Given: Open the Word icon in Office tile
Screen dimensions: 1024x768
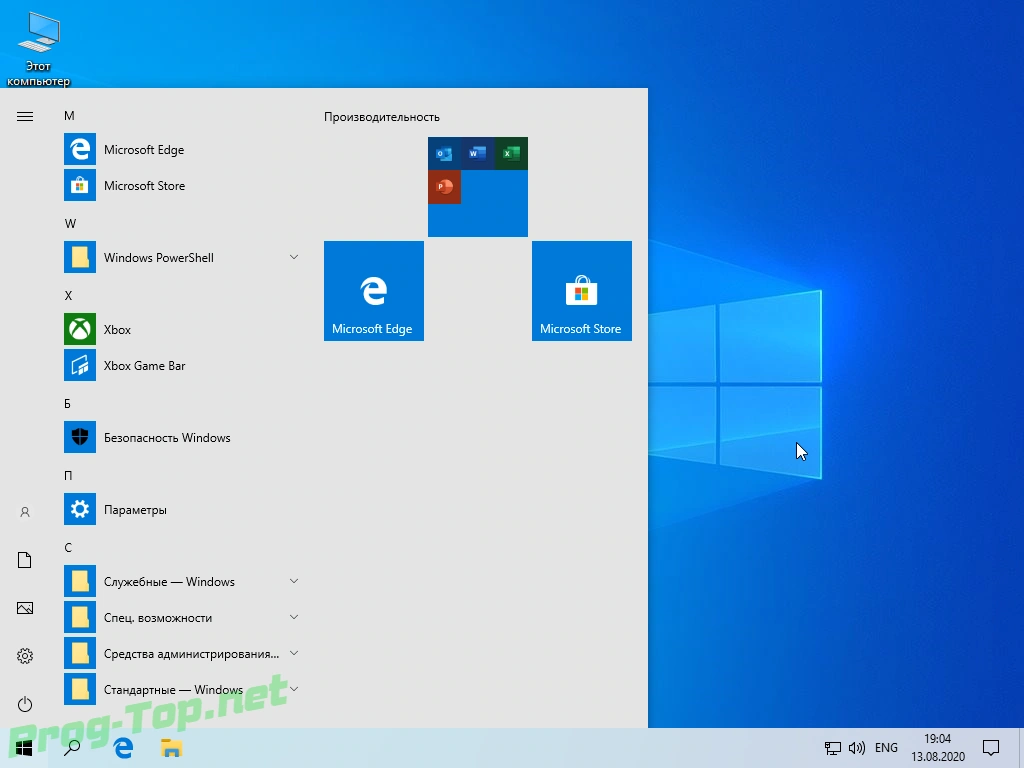Looking at the screenshot, I should coord(477,153).
